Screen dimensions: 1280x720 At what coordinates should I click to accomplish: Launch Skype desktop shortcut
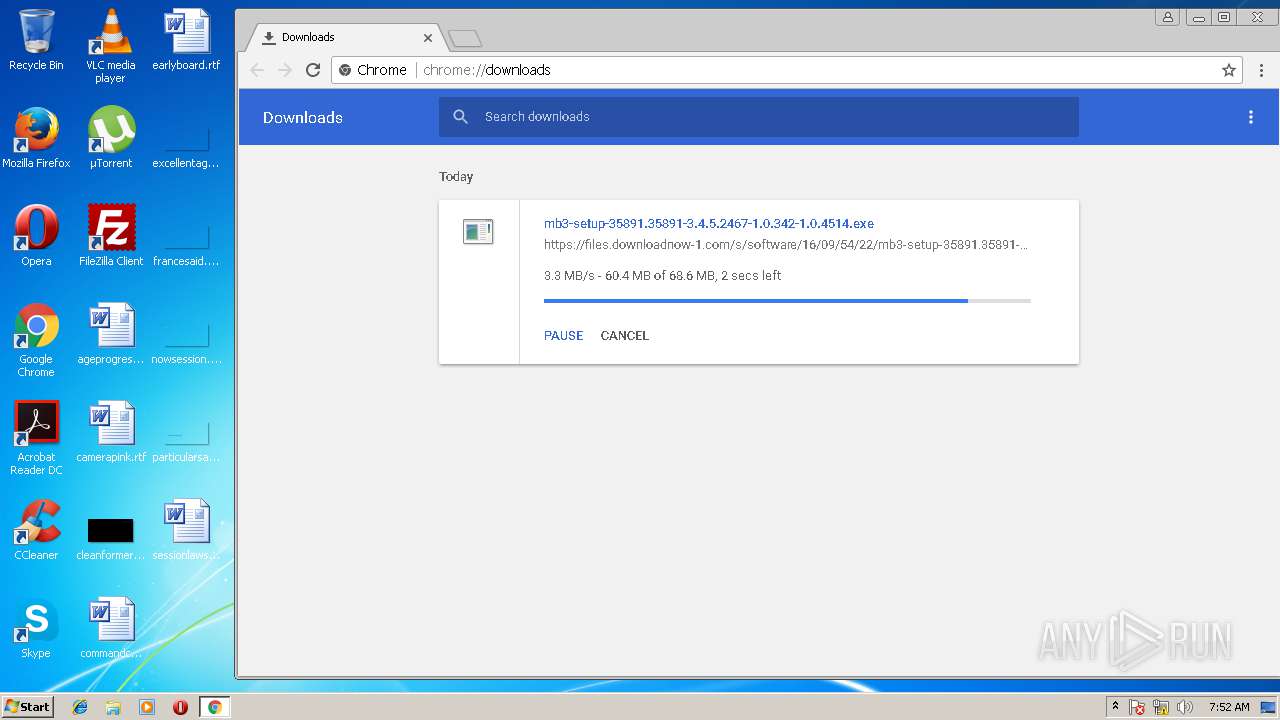click(36, 628)
